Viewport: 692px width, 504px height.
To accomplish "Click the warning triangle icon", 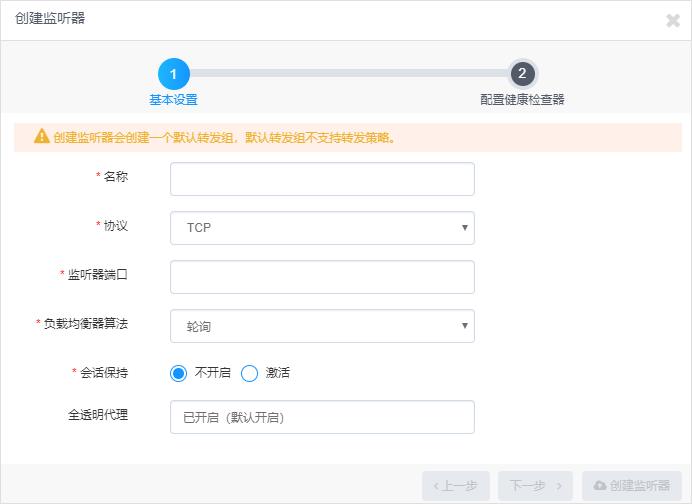I will pos(42,136).
